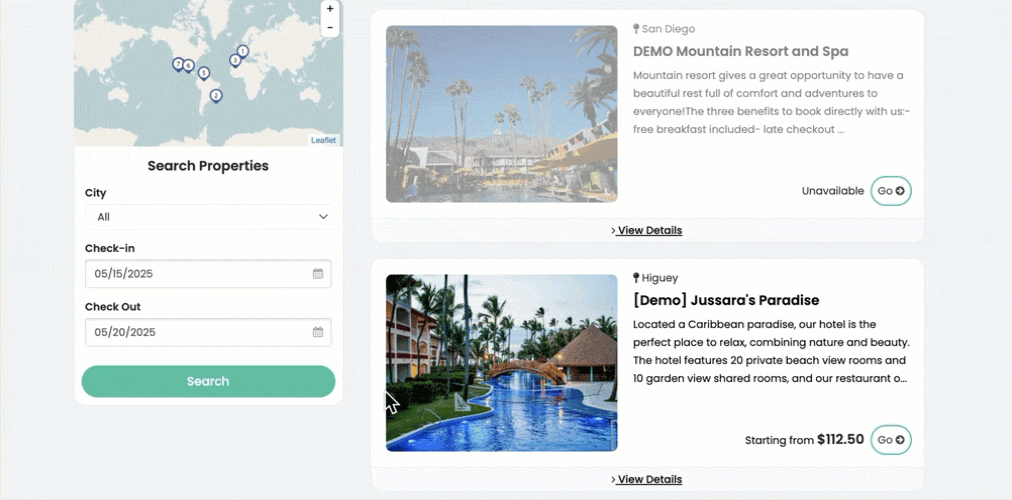Select map pin number 5
The image size is (1012, 500).
coord(203,73)
